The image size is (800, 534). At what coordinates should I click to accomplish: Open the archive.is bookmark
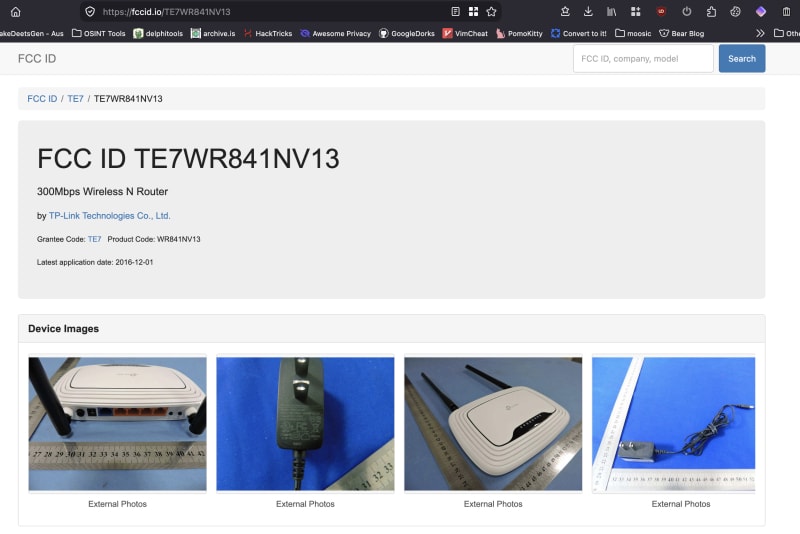point(213,33)
